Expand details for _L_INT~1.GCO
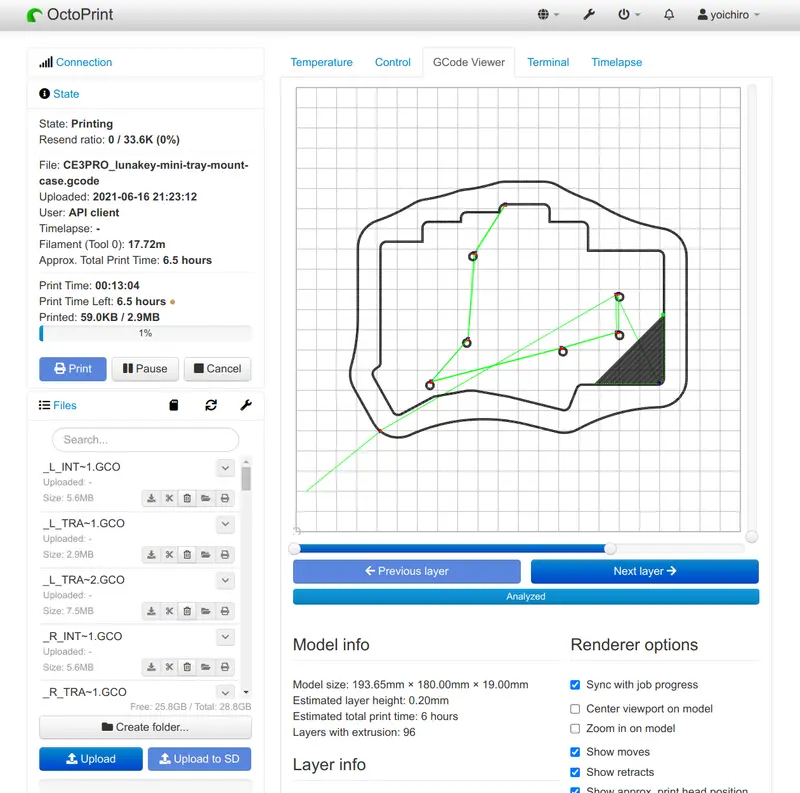This screenshot has height=793, width=800. [225, 468]
